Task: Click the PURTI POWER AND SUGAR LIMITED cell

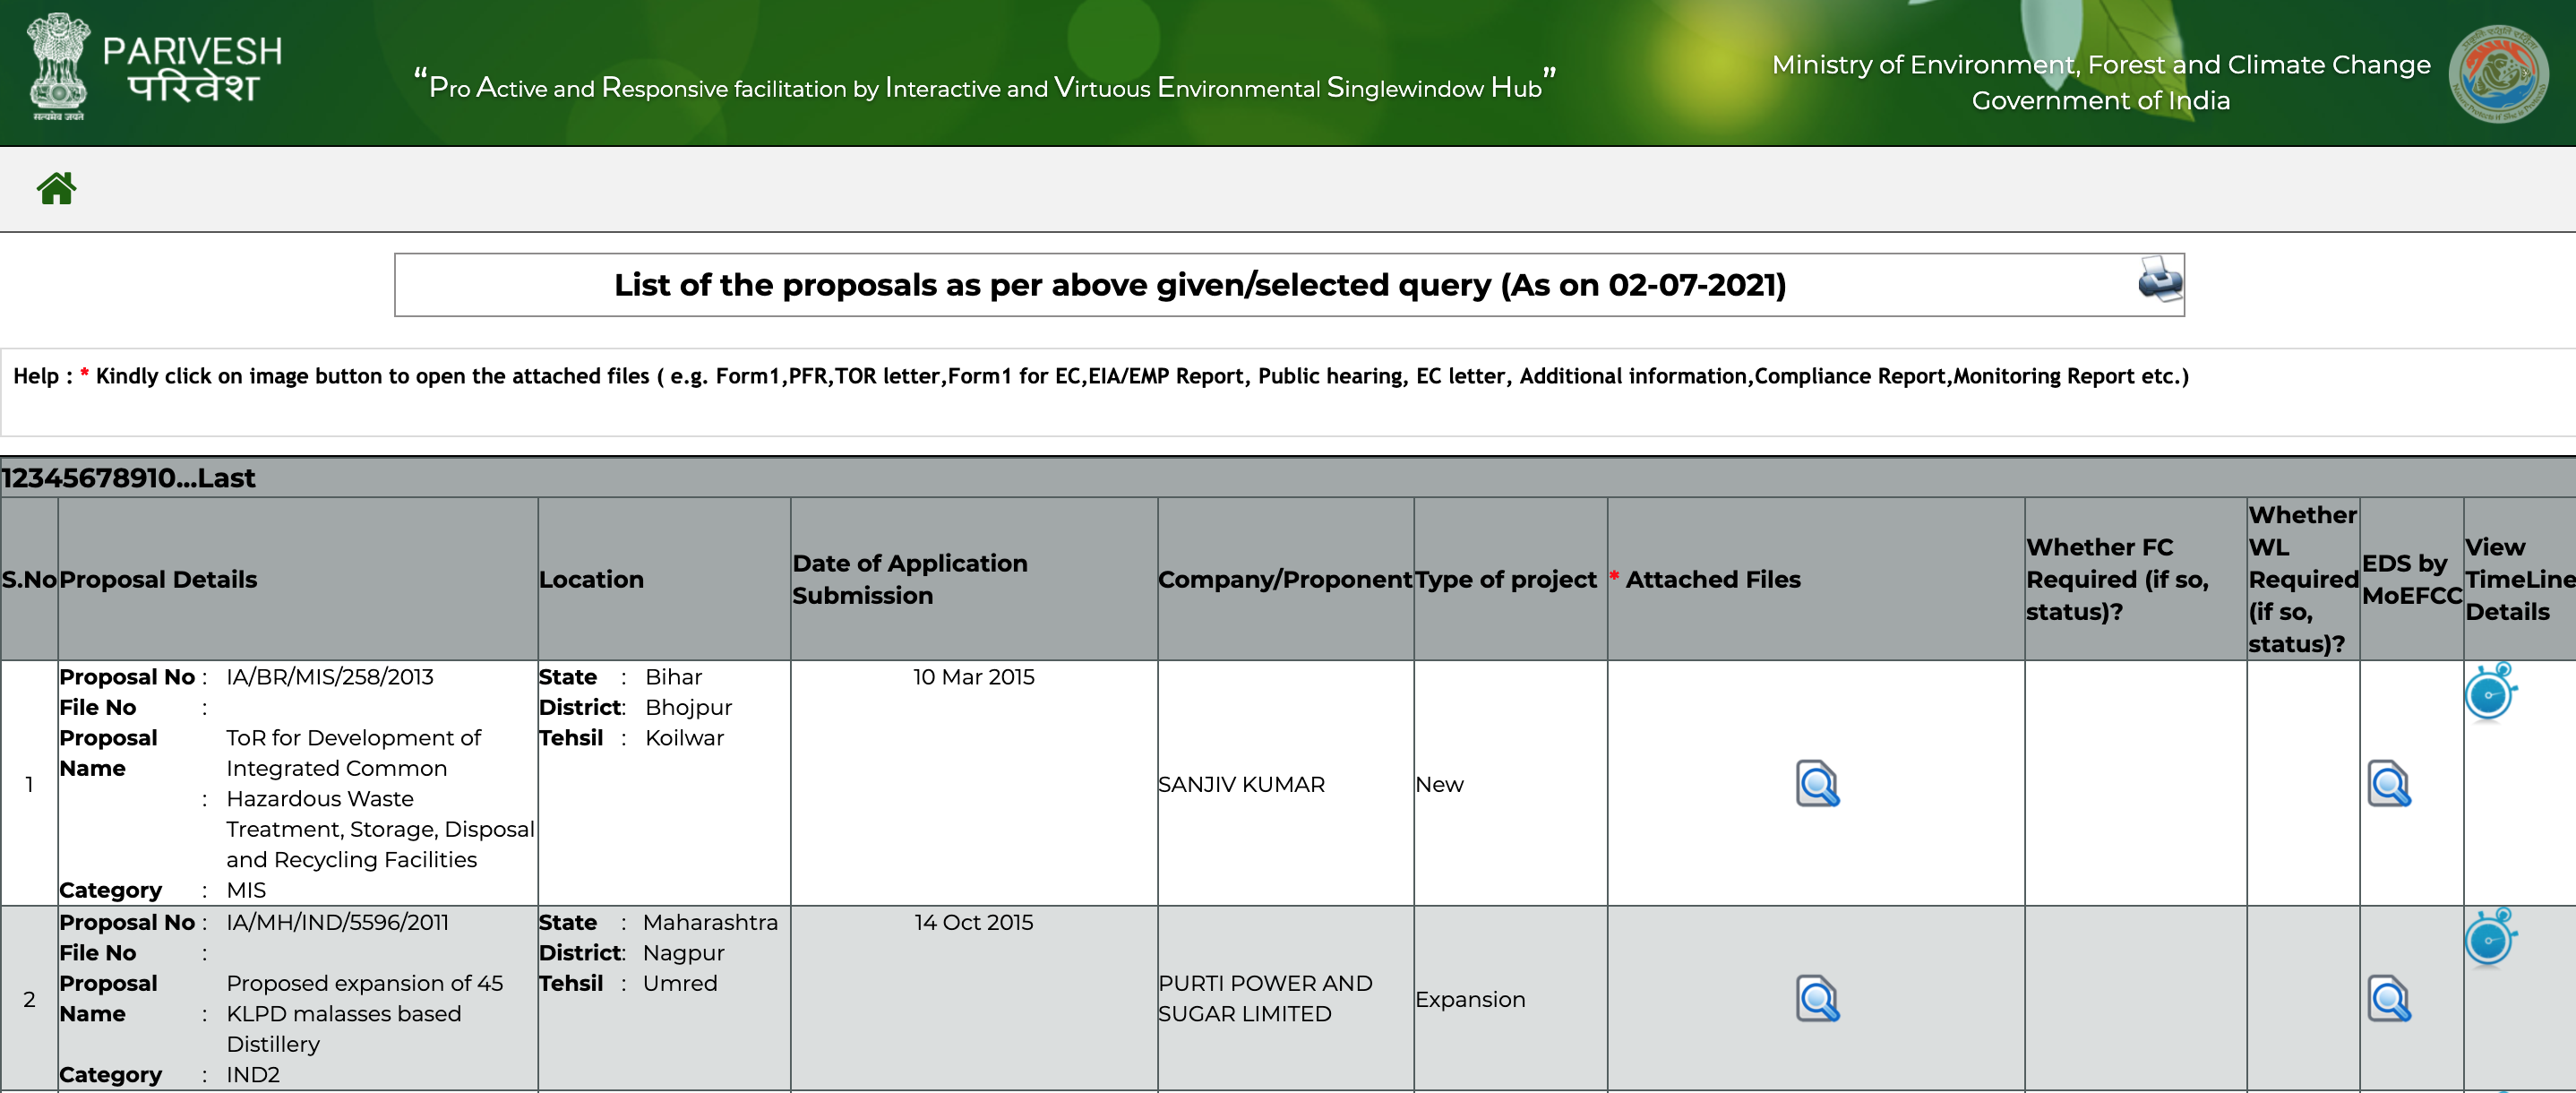Action: click(x=1264, y=998)
